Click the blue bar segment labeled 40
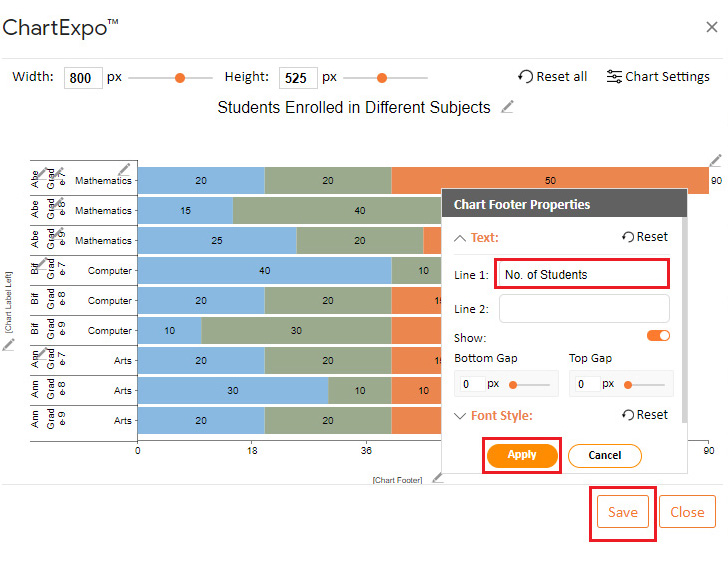This screenshot has height=563, width=728. [265, 270]
